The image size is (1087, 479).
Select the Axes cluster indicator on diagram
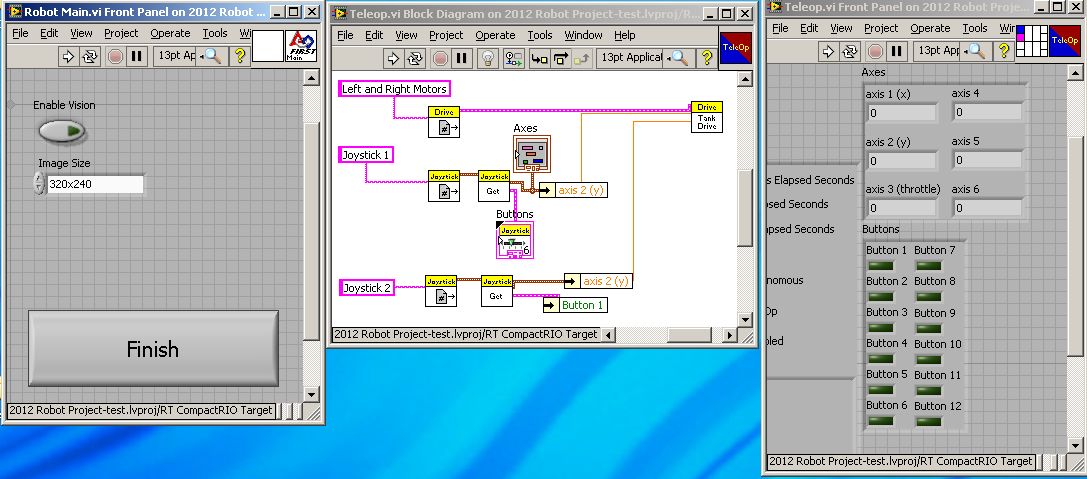[x=532, y=153]
